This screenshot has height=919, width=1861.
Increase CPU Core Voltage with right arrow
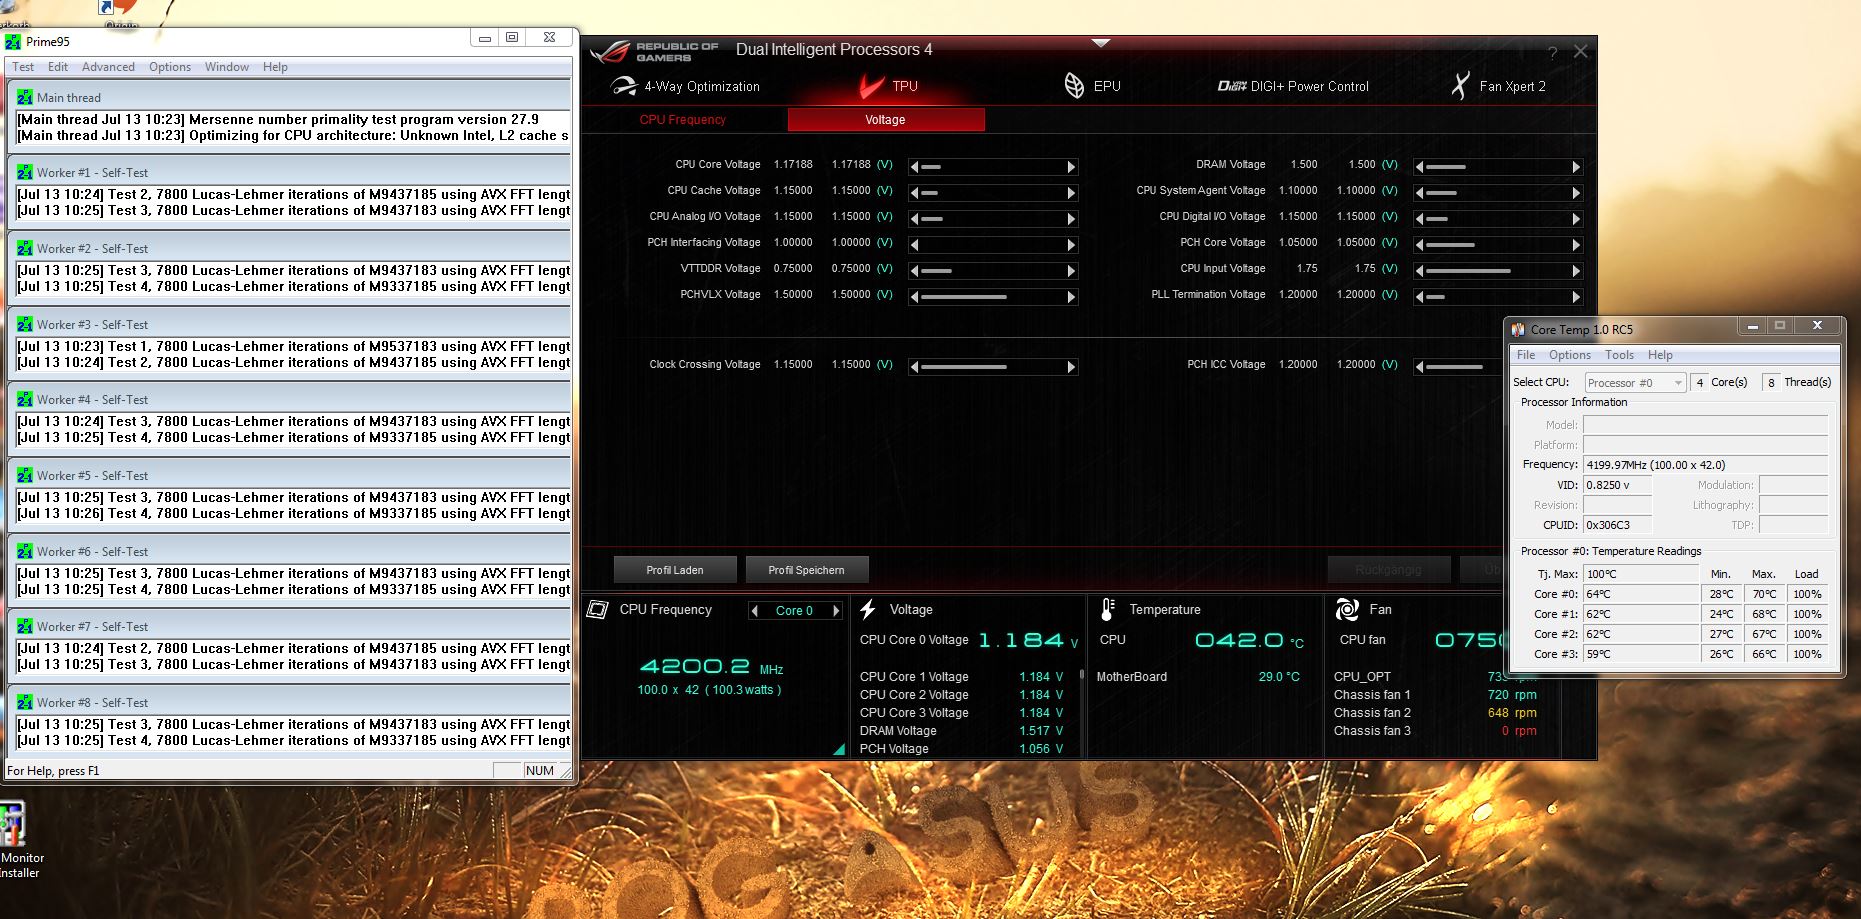[x=1071, y=167]
